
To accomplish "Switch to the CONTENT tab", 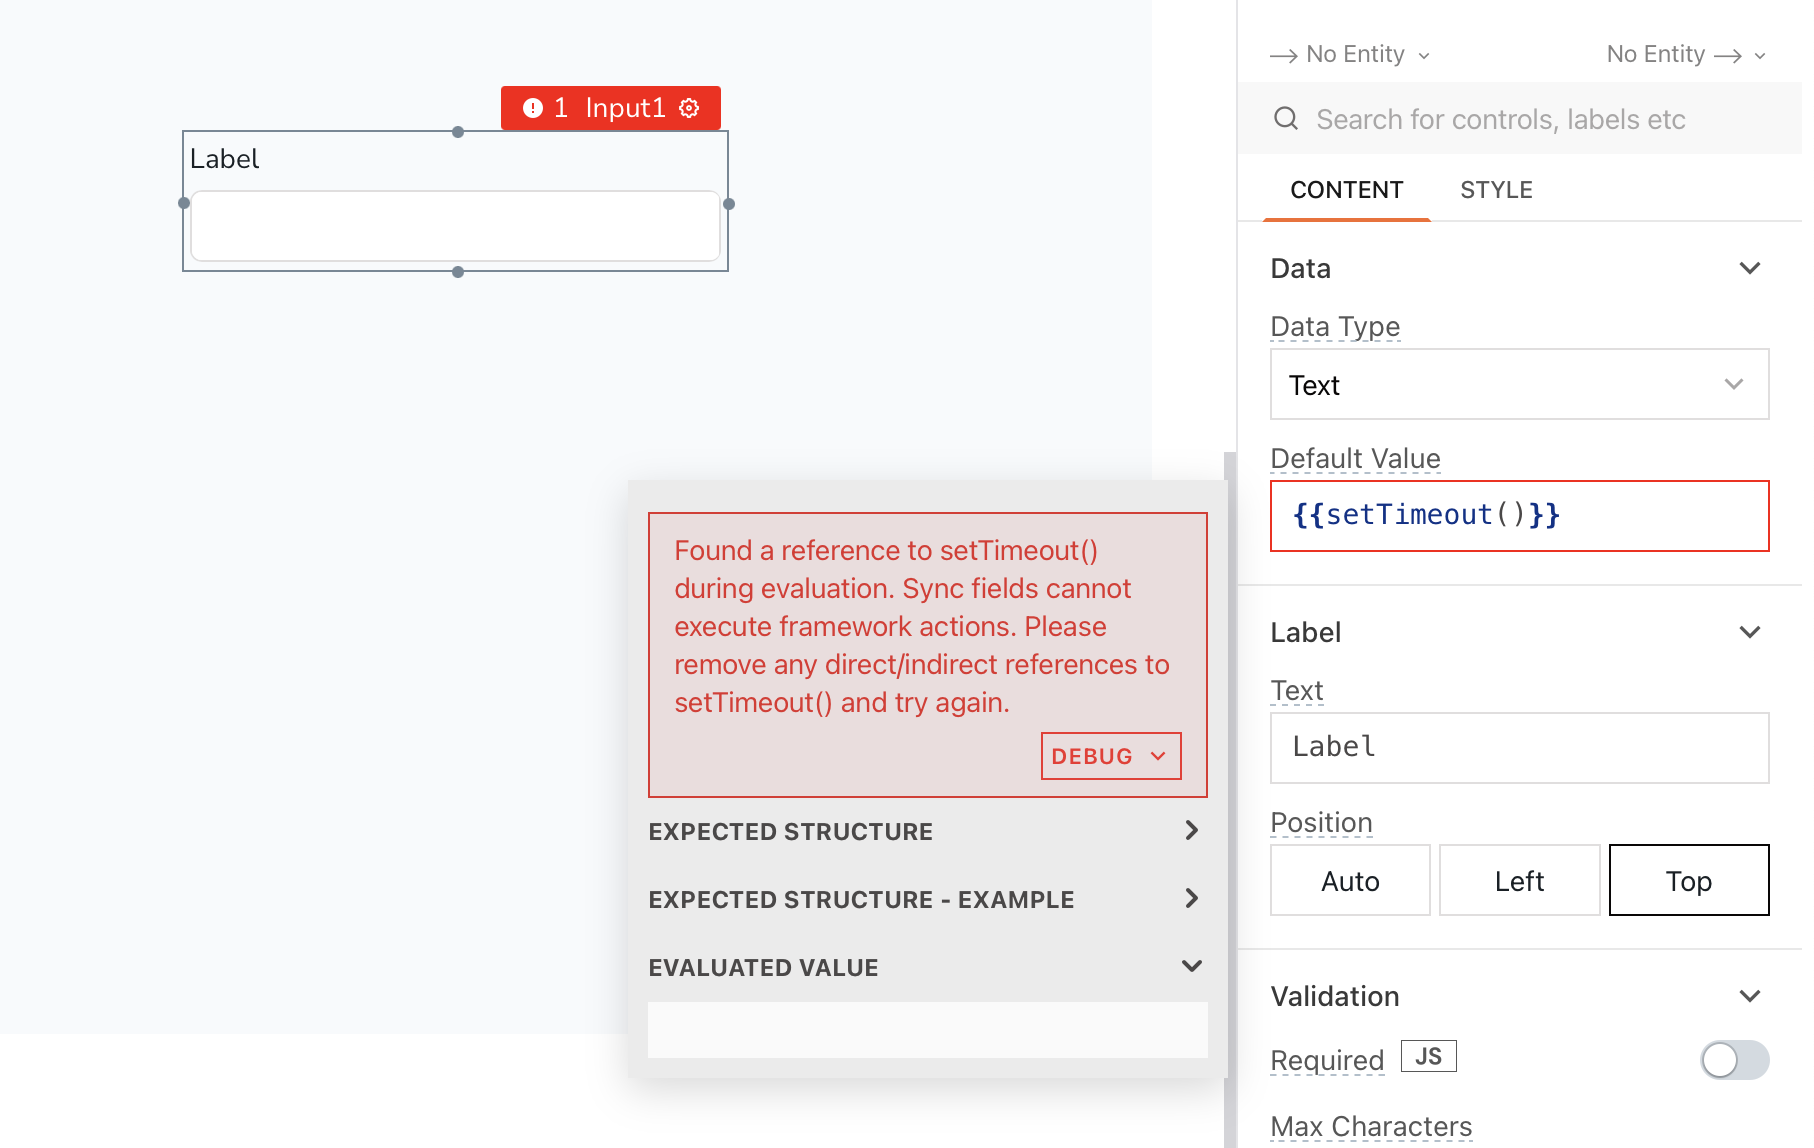I will [x=1346, y=190].
